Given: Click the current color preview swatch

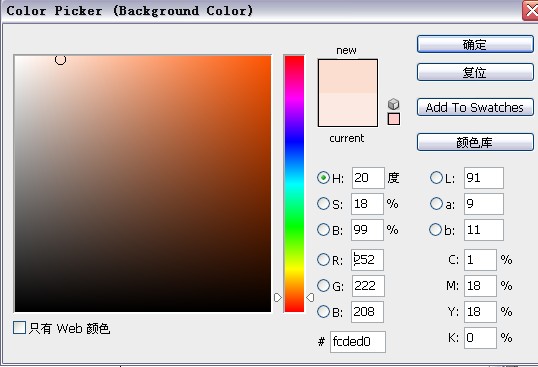Looking at the screenshot, I should click(348, 109).
